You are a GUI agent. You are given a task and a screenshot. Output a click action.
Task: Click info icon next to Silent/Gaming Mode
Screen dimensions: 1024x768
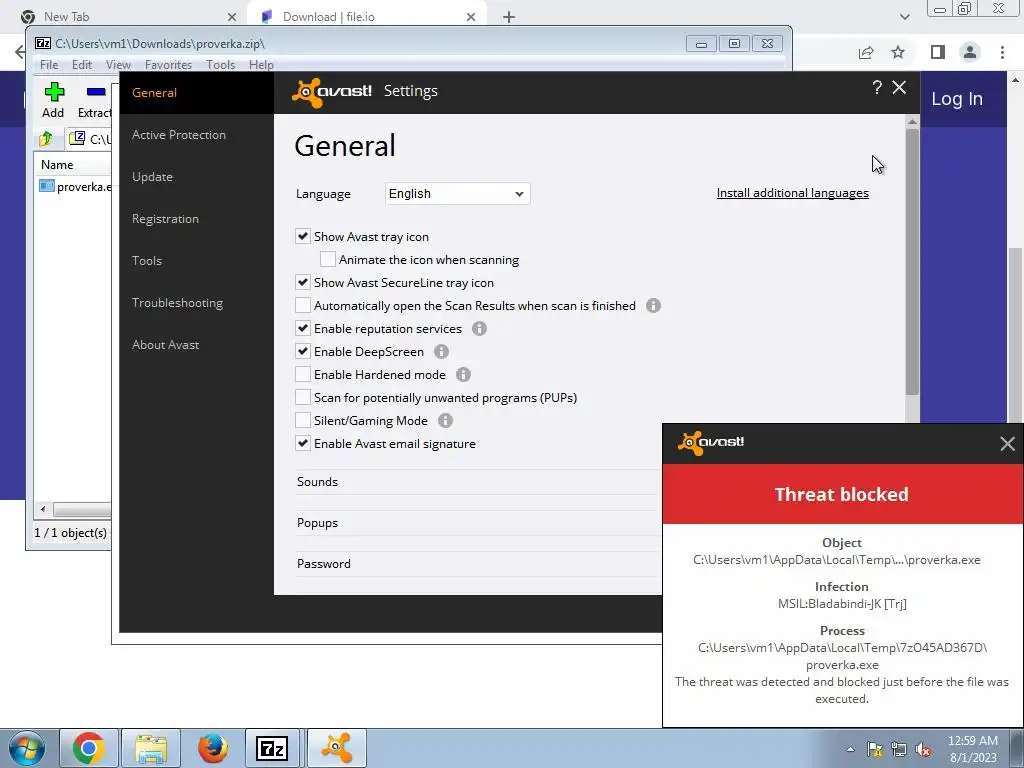(445, 421)
